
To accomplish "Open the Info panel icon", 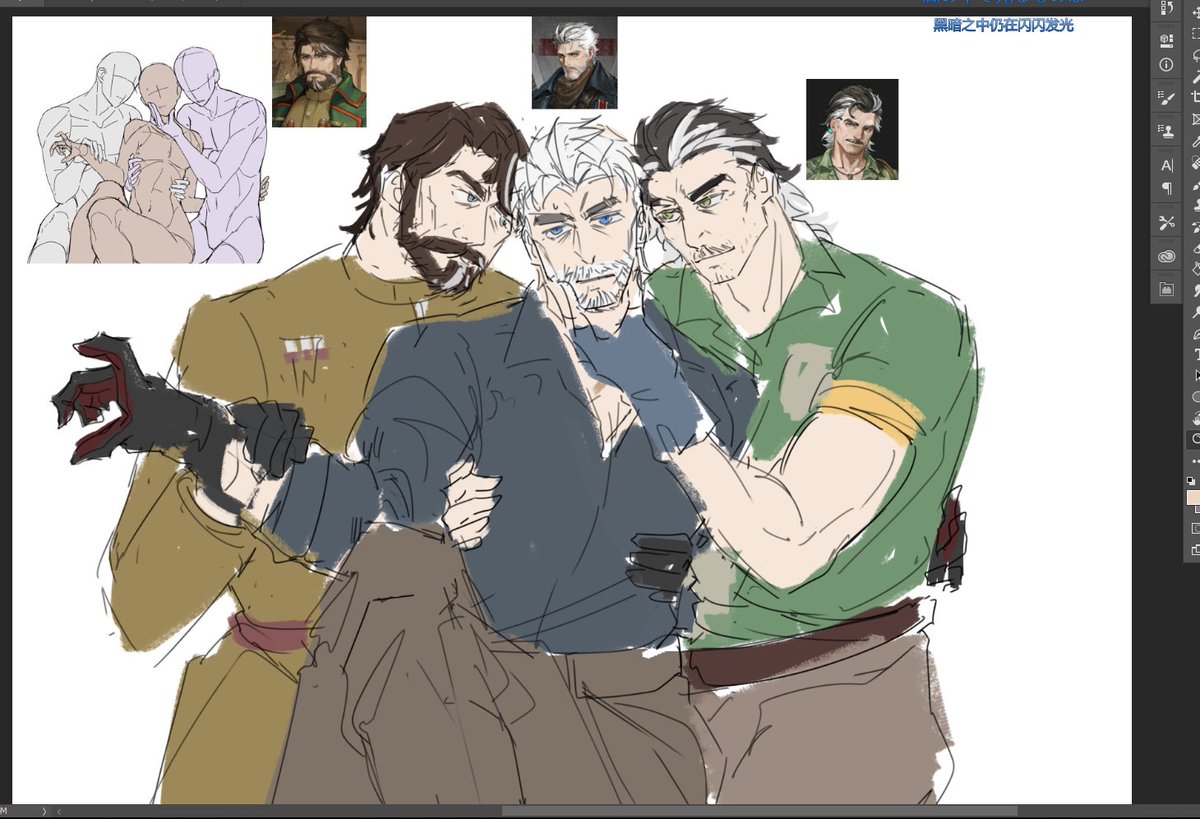I will pyautogui.click(x=1166, y=65).
